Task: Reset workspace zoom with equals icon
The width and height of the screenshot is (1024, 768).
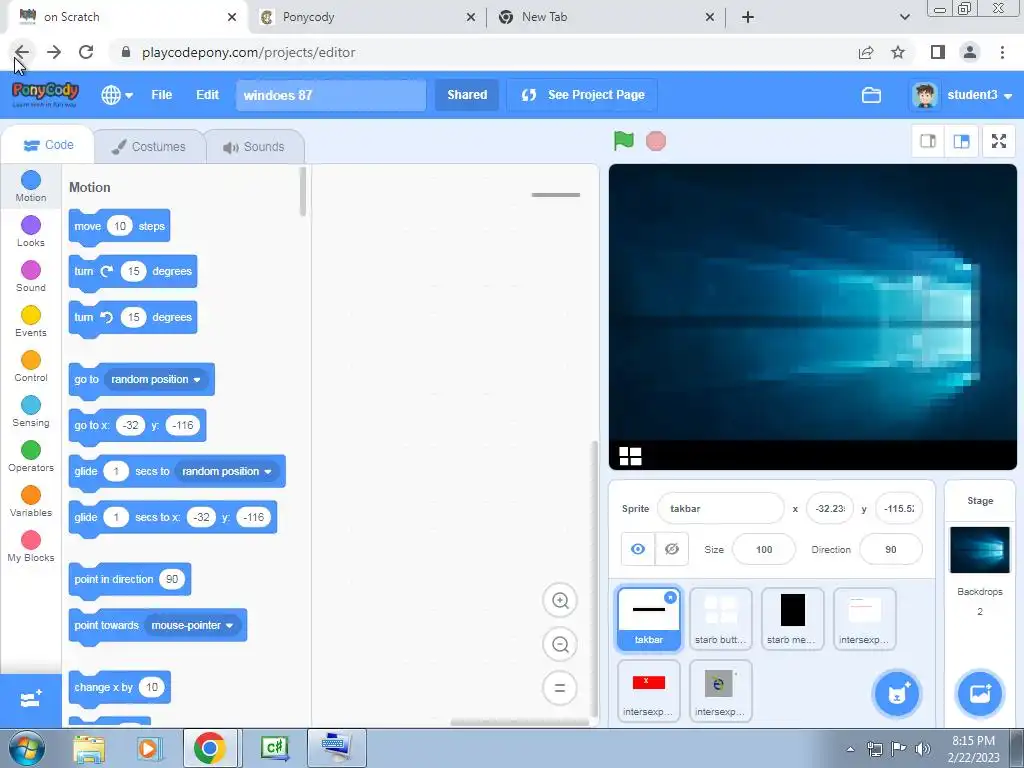Action: [x=560, y=688]
